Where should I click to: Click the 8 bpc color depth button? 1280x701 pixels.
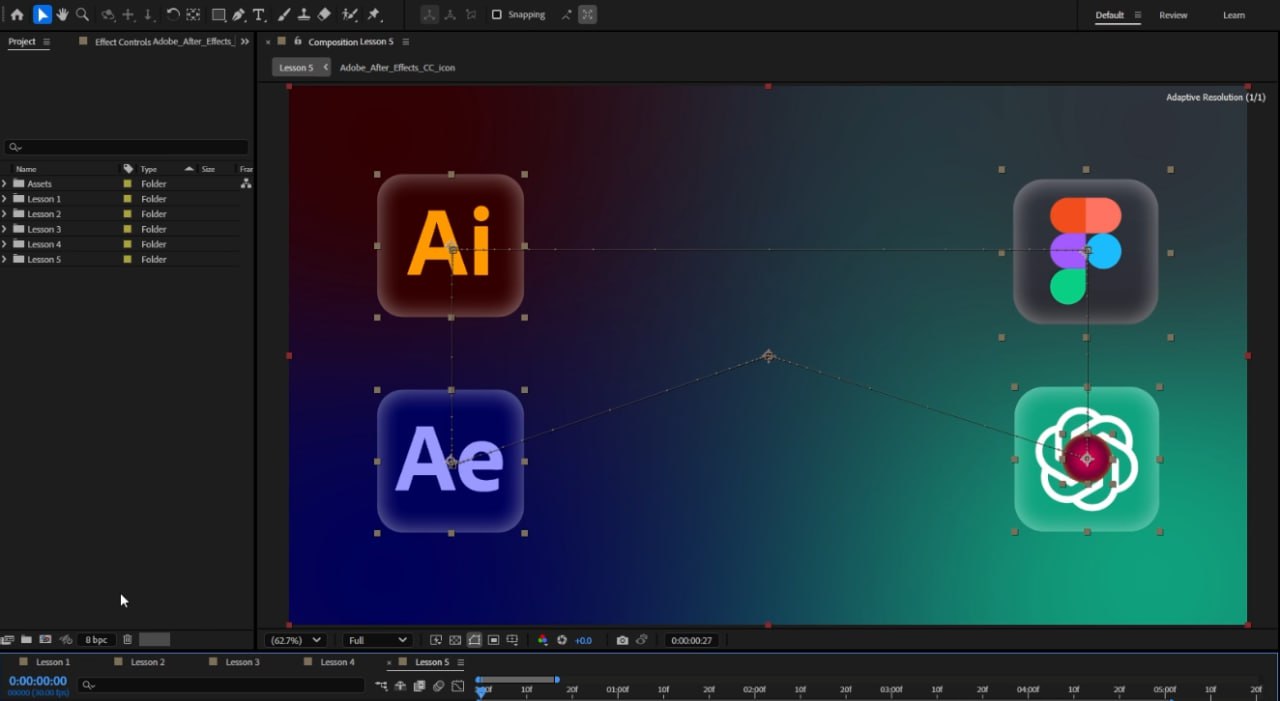coord(96,639)
